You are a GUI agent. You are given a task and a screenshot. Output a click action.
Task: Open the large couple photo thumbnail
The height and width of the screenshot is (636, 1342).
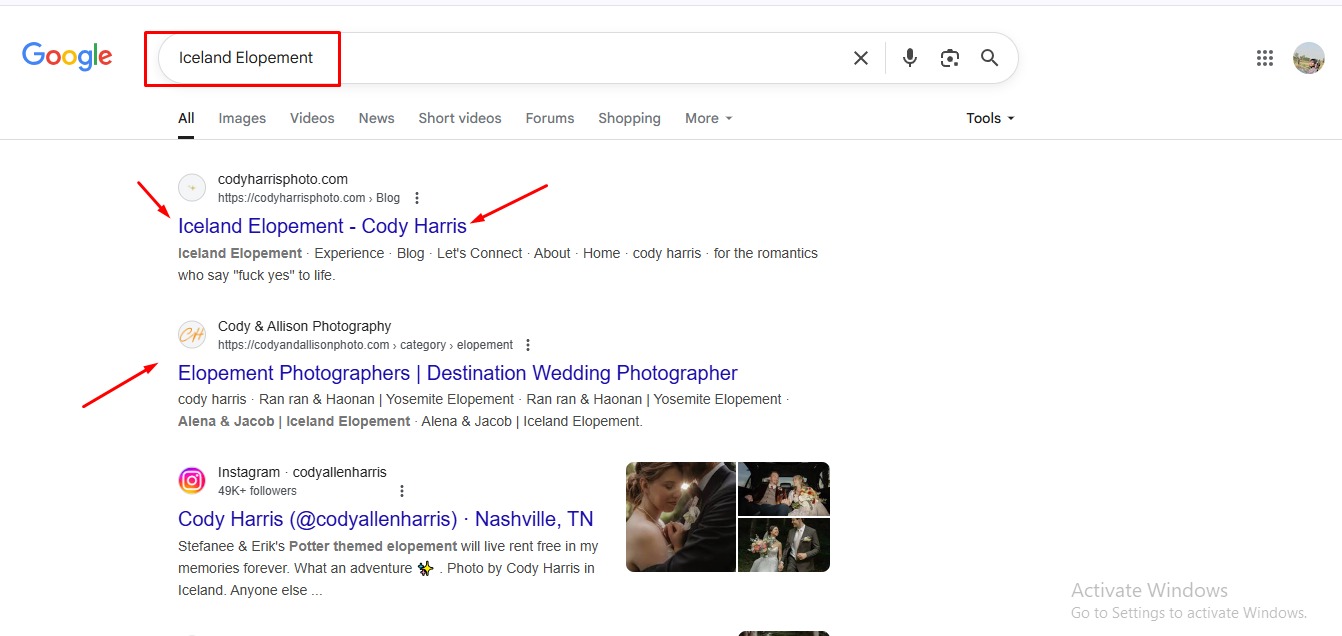(x=681, y=517)
